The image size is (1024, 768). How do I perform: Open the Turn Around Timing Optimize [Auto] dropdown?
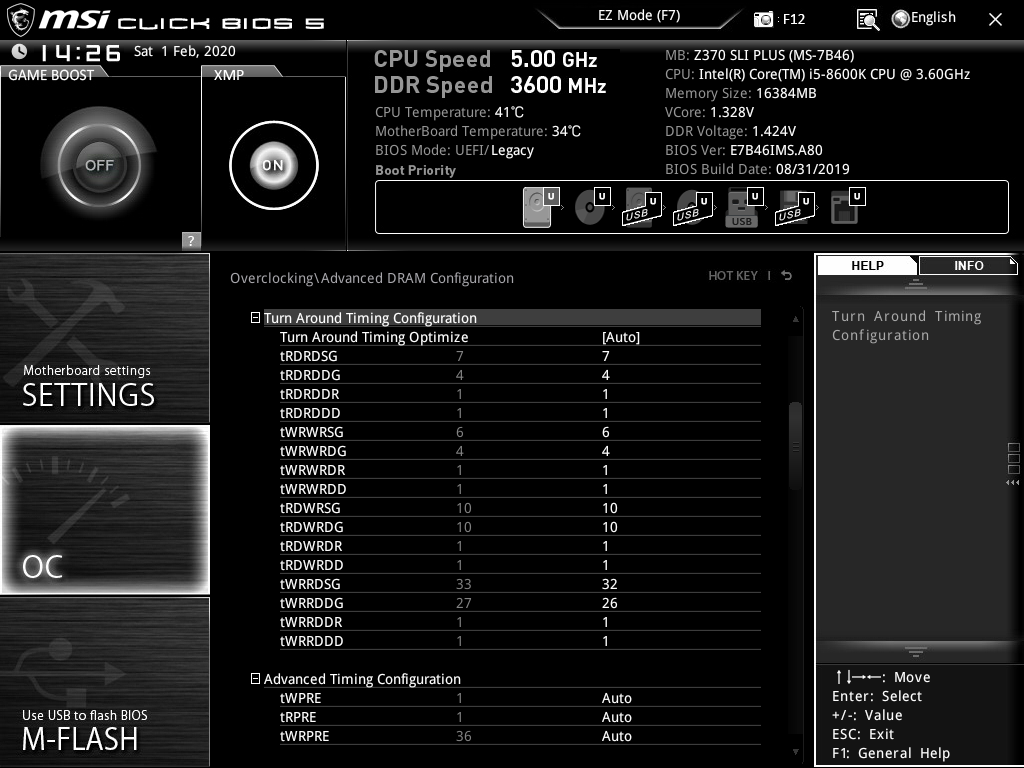pos(620,337)
